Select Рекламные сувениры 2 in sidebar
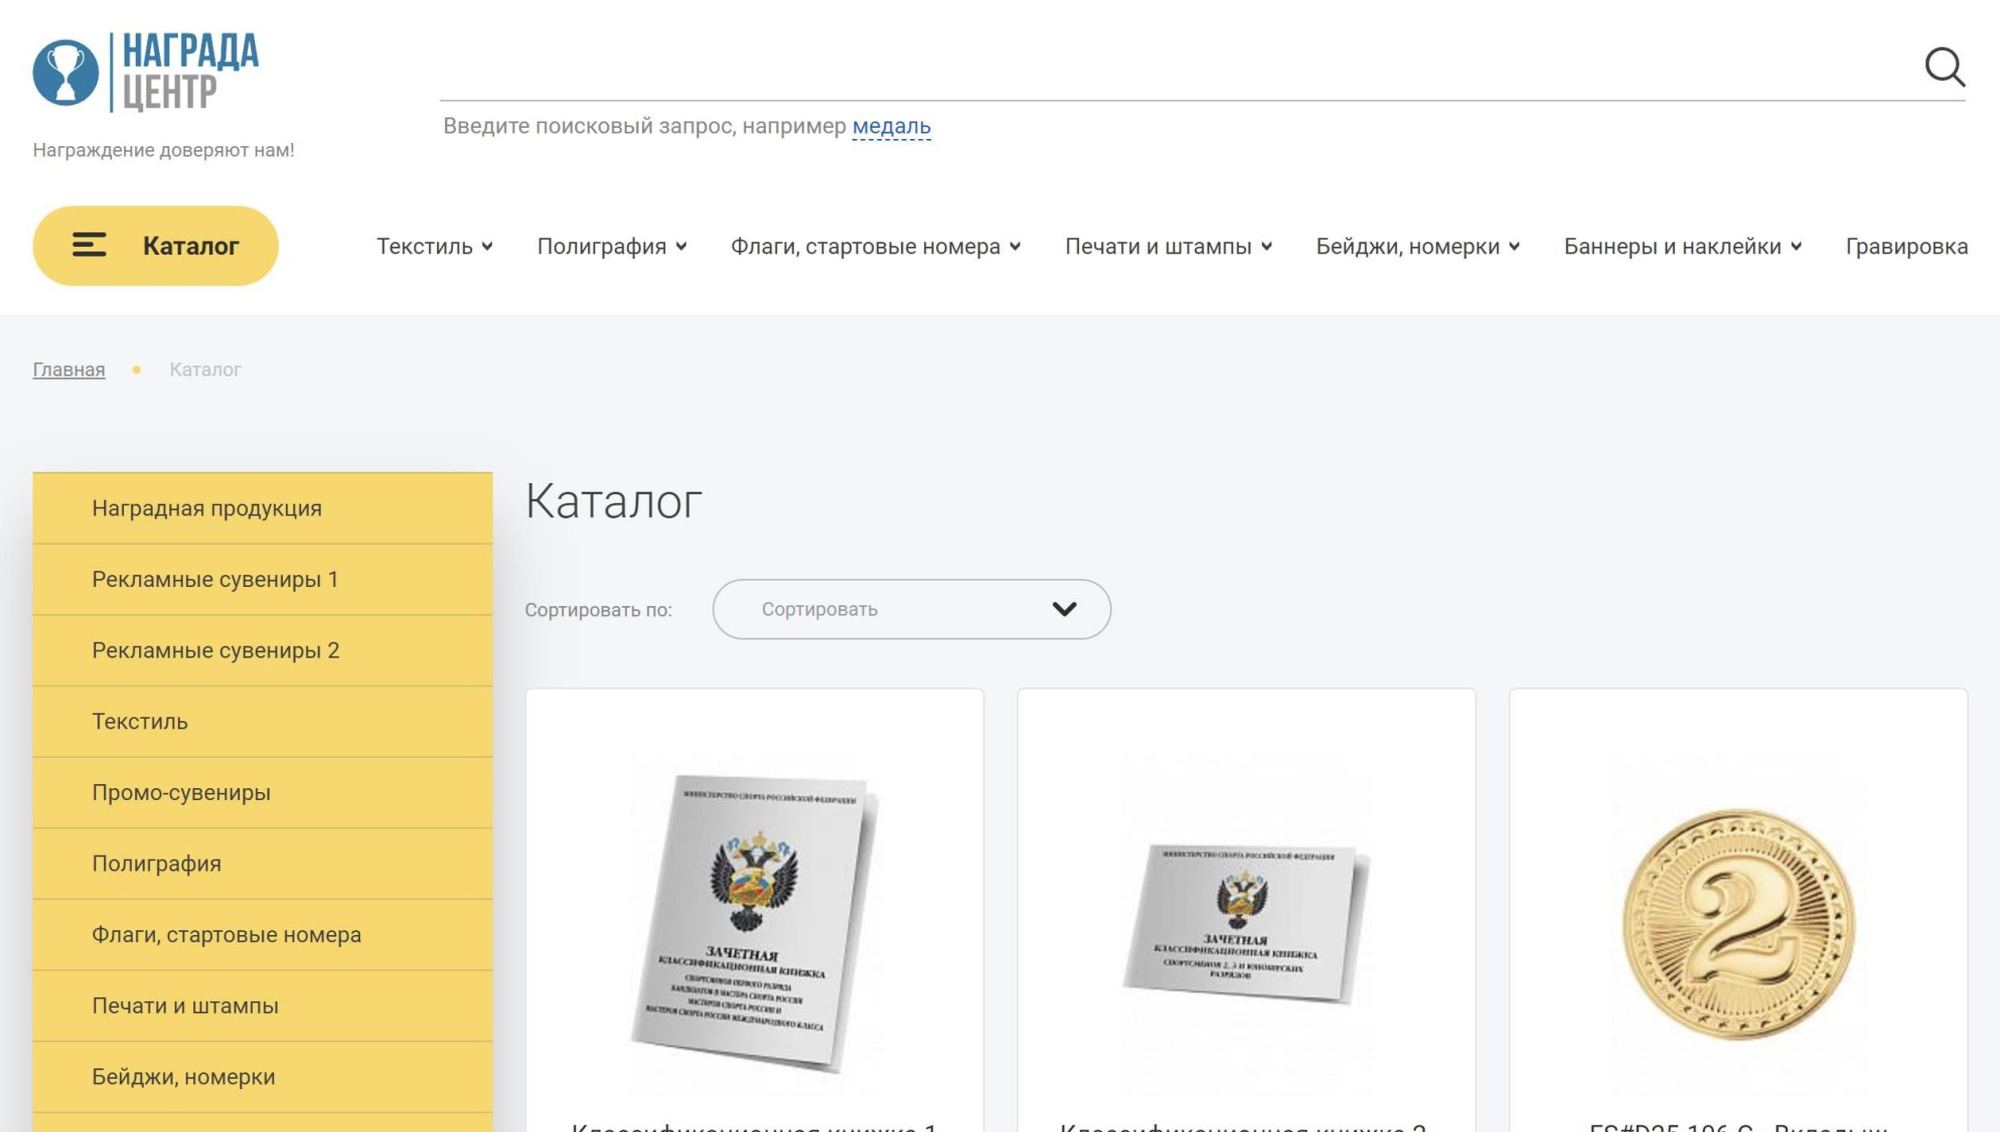The height and width of the screenshot is (1132, 2000). [x=263, y=650]
